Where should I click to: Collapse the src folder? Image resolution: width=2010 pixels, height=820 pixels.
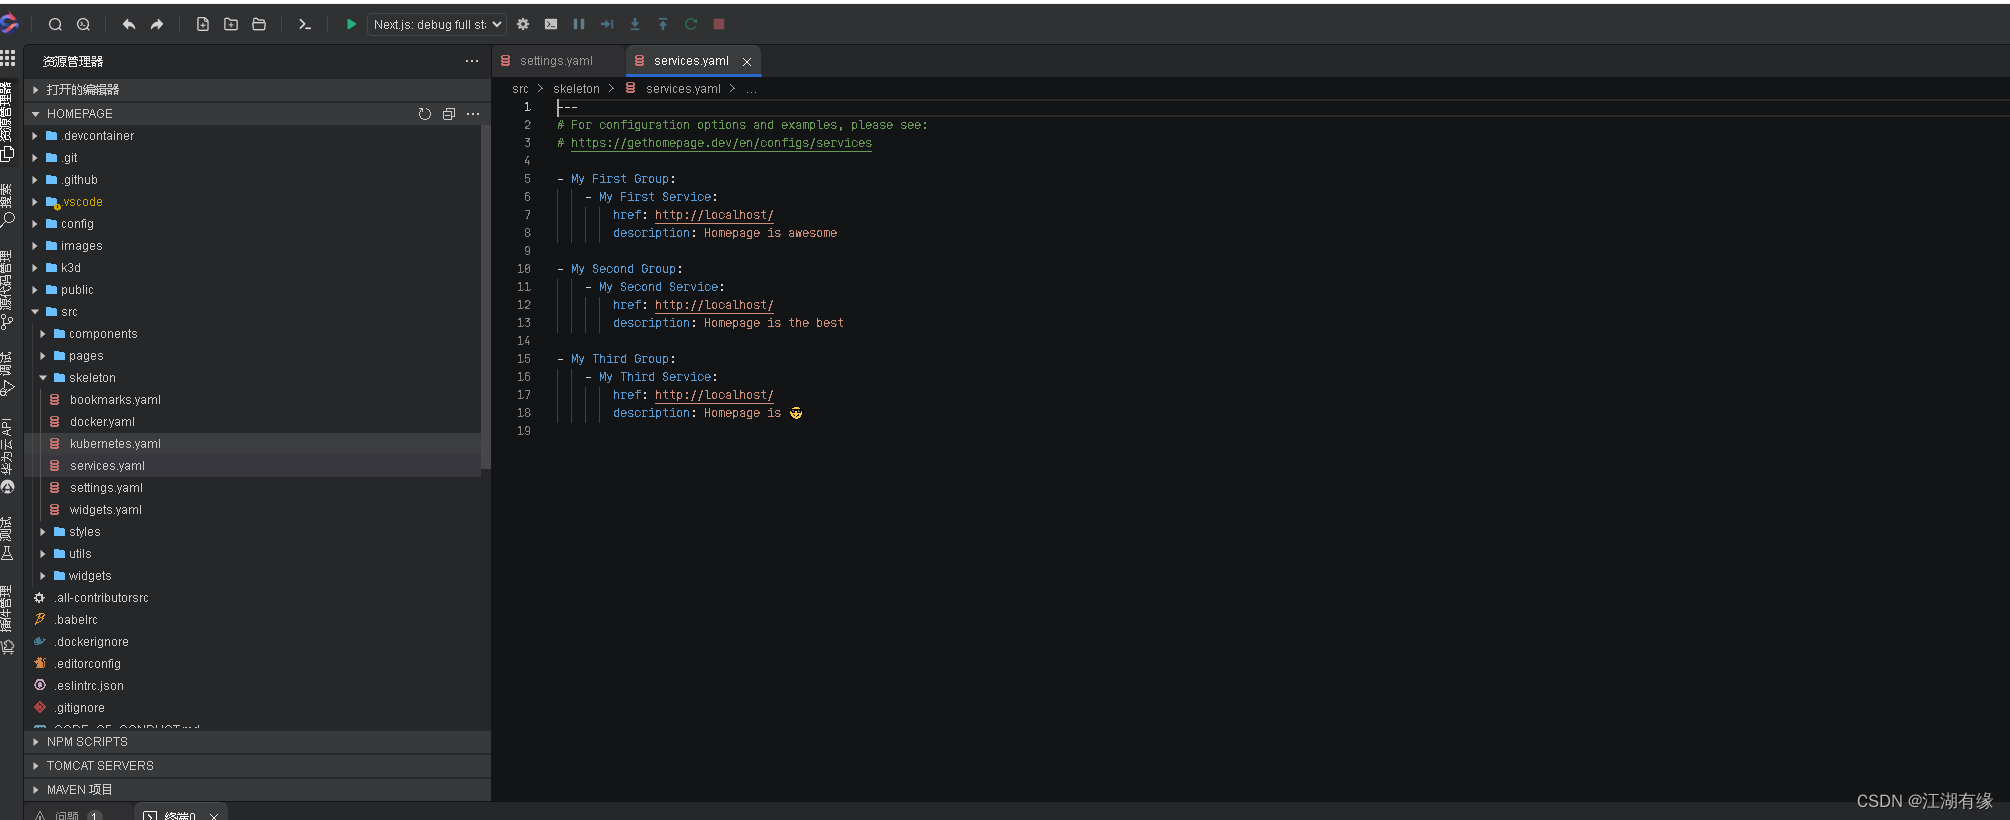coord(36,312)
